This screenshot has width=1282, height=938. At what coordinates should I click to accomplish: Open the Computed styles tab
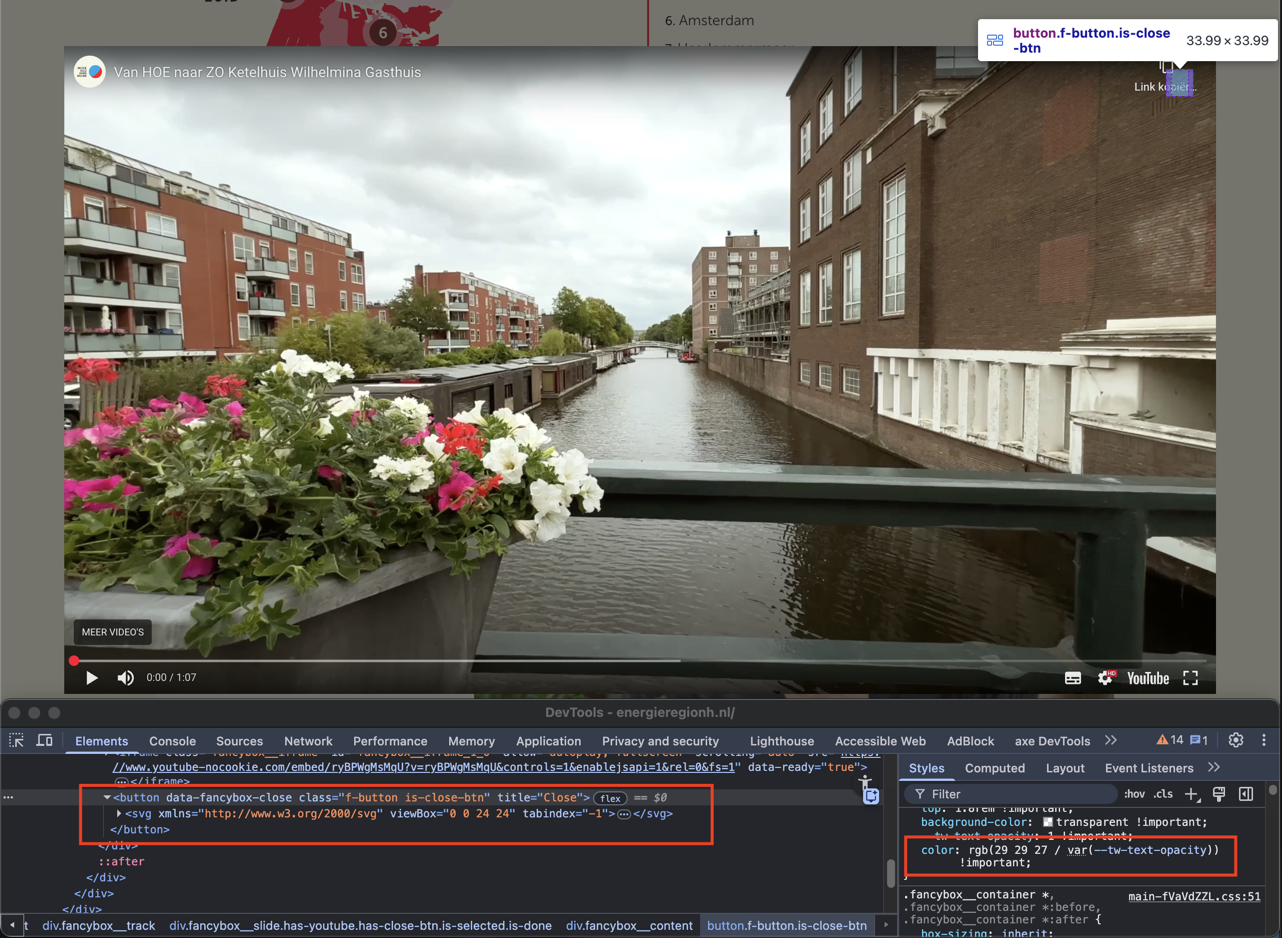pyautogui.click(x=994, y=768)
